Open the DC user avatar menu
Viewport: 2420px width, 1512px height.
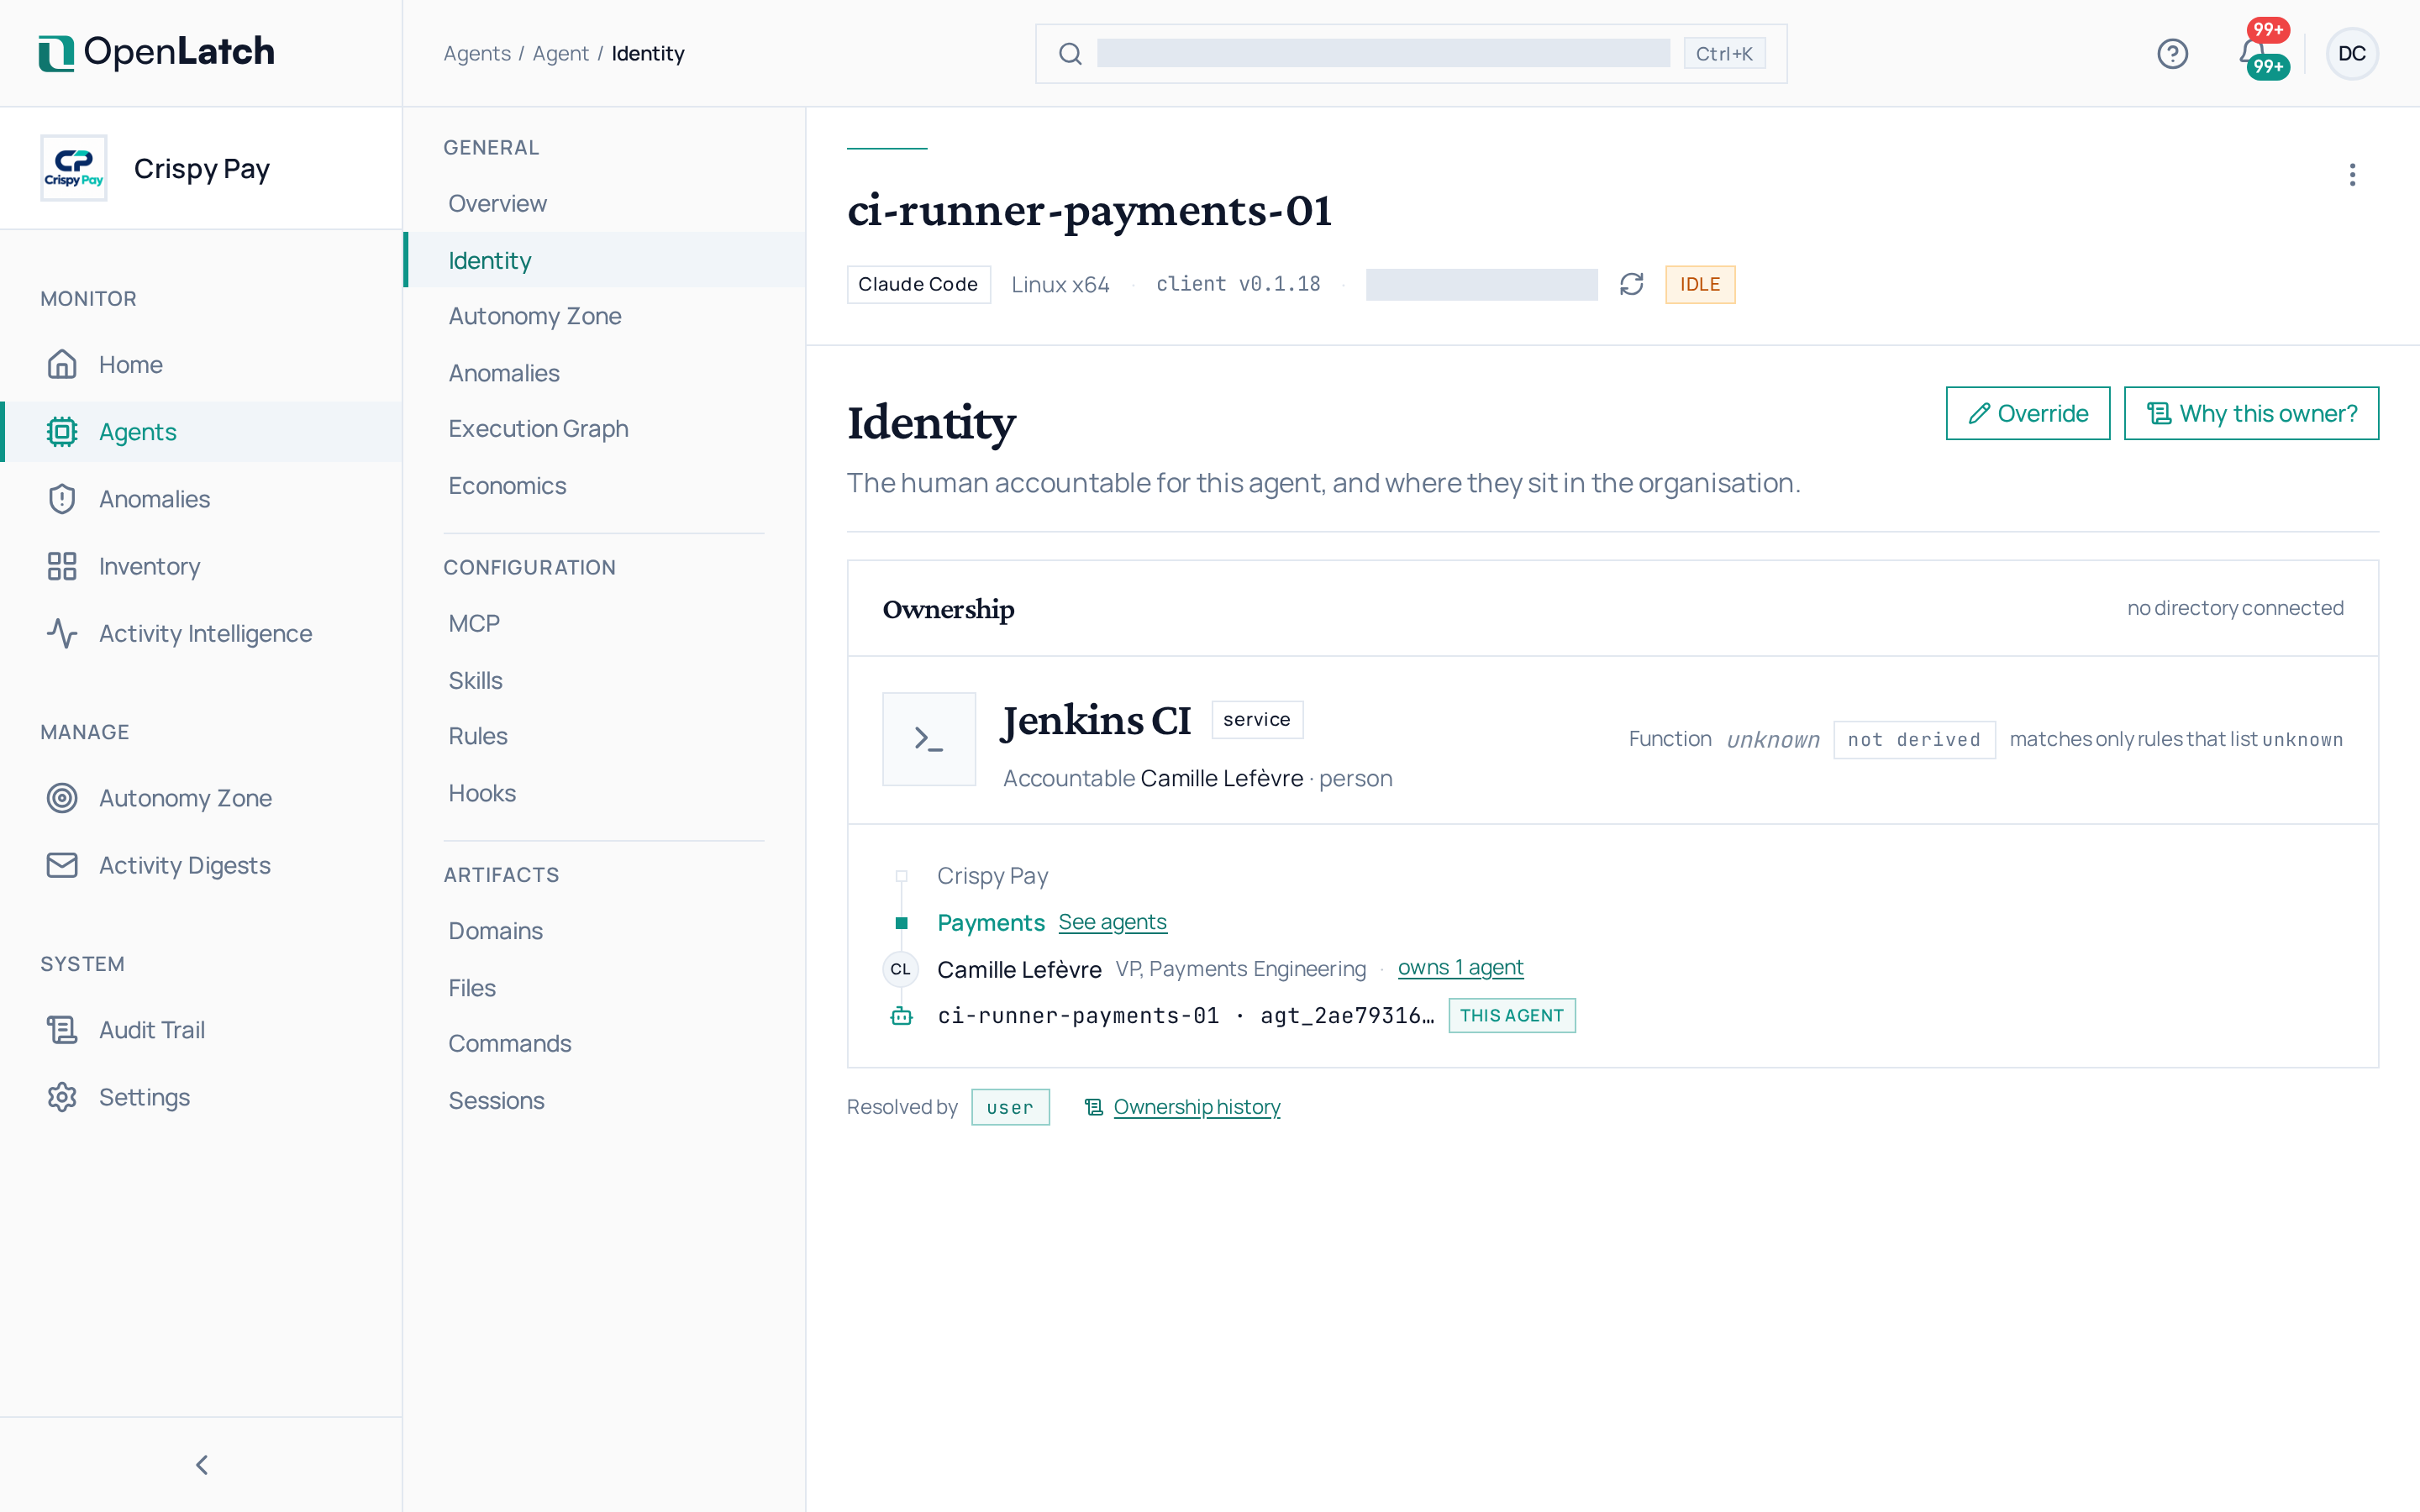2352,53
